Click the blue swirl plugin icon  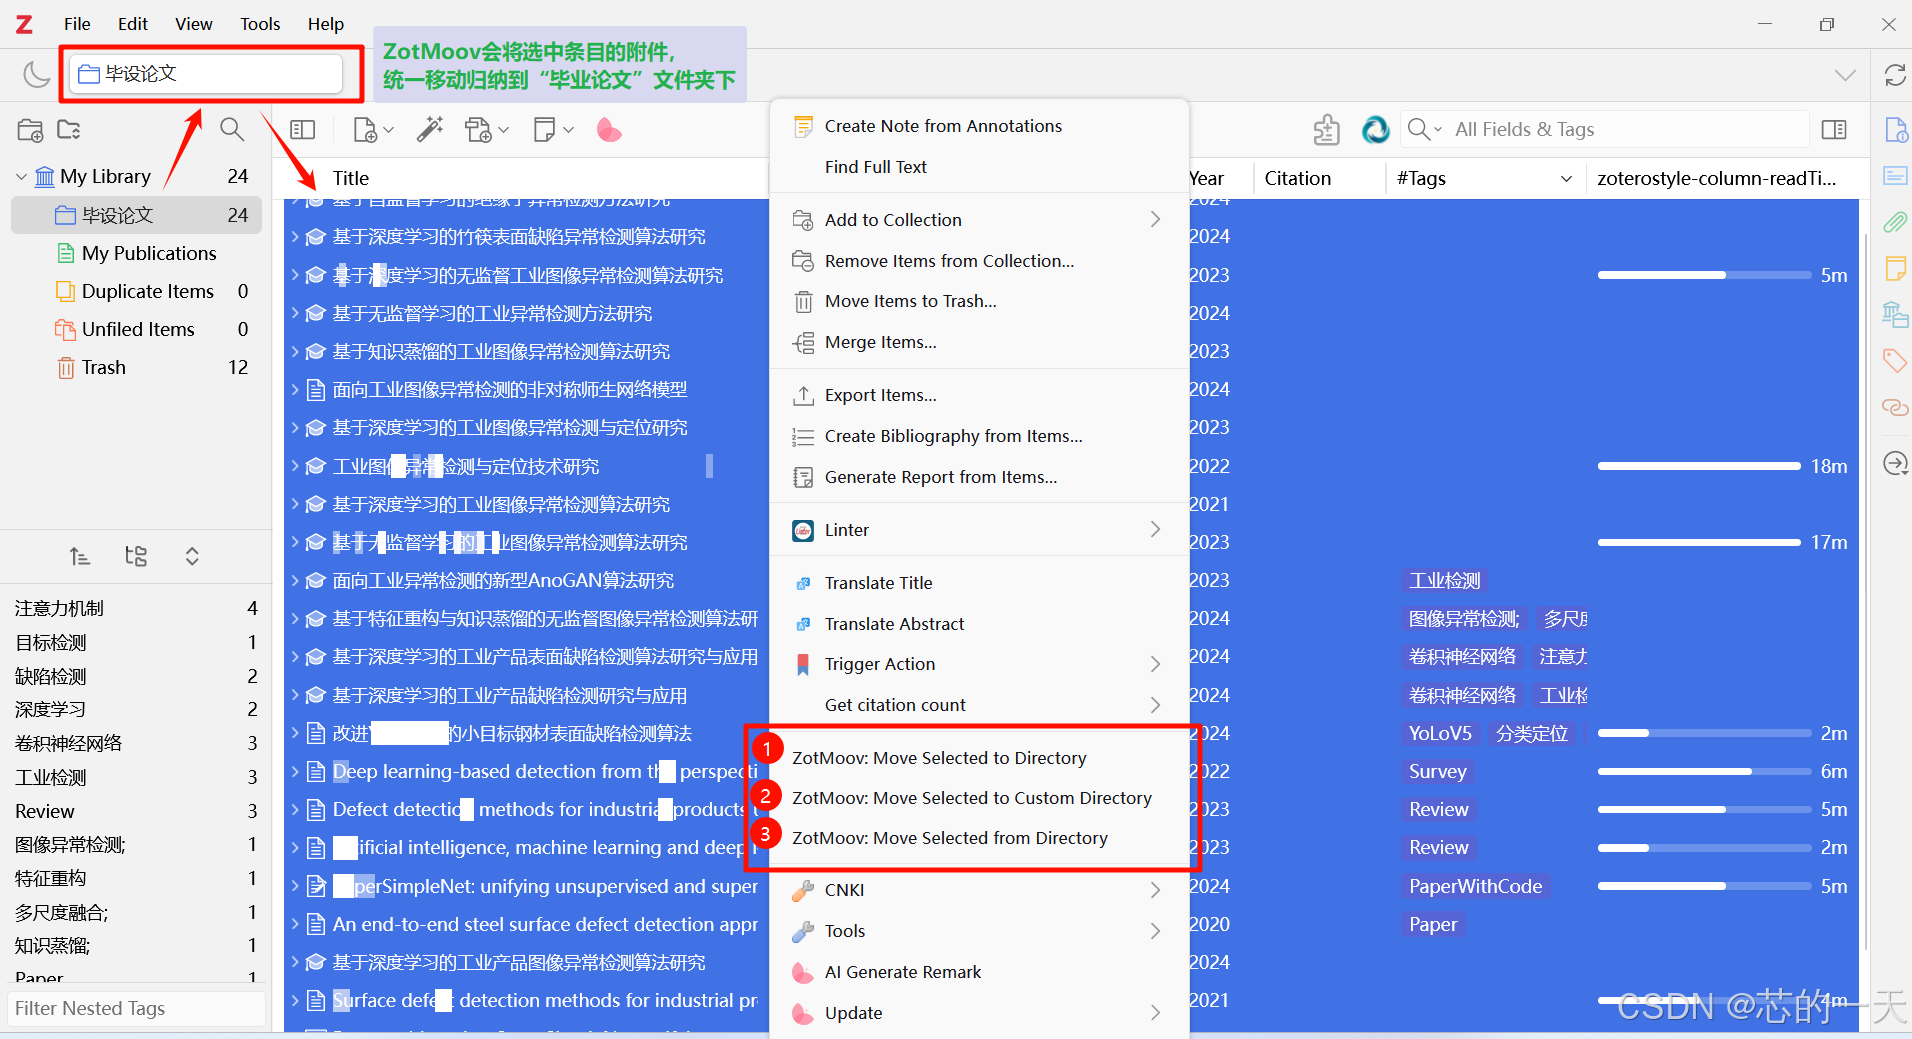[1375, 129]
